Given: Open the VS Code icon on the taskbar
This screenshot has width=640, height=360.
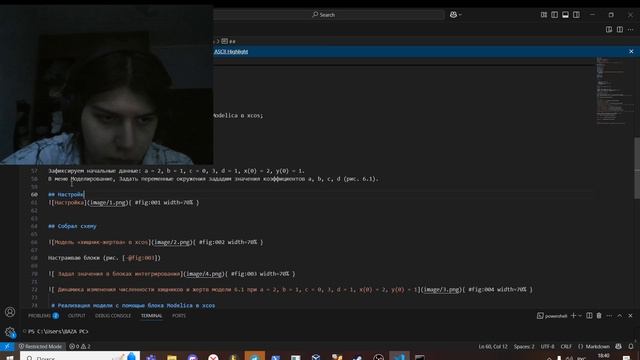Looking at the screenshot, I should [x=399, y=357].
